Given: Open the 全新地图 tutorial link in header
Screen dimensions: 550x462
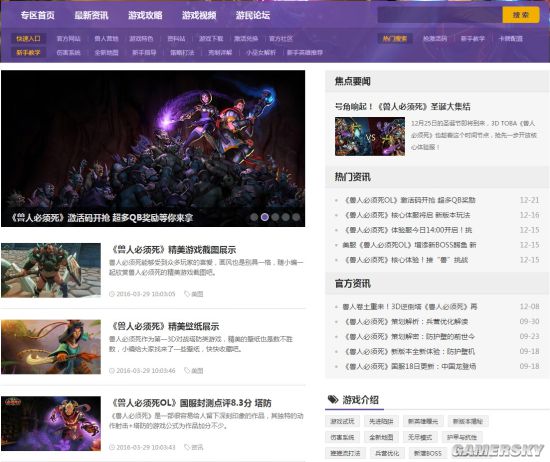Looking at the screenshot, I should point(106,53).
